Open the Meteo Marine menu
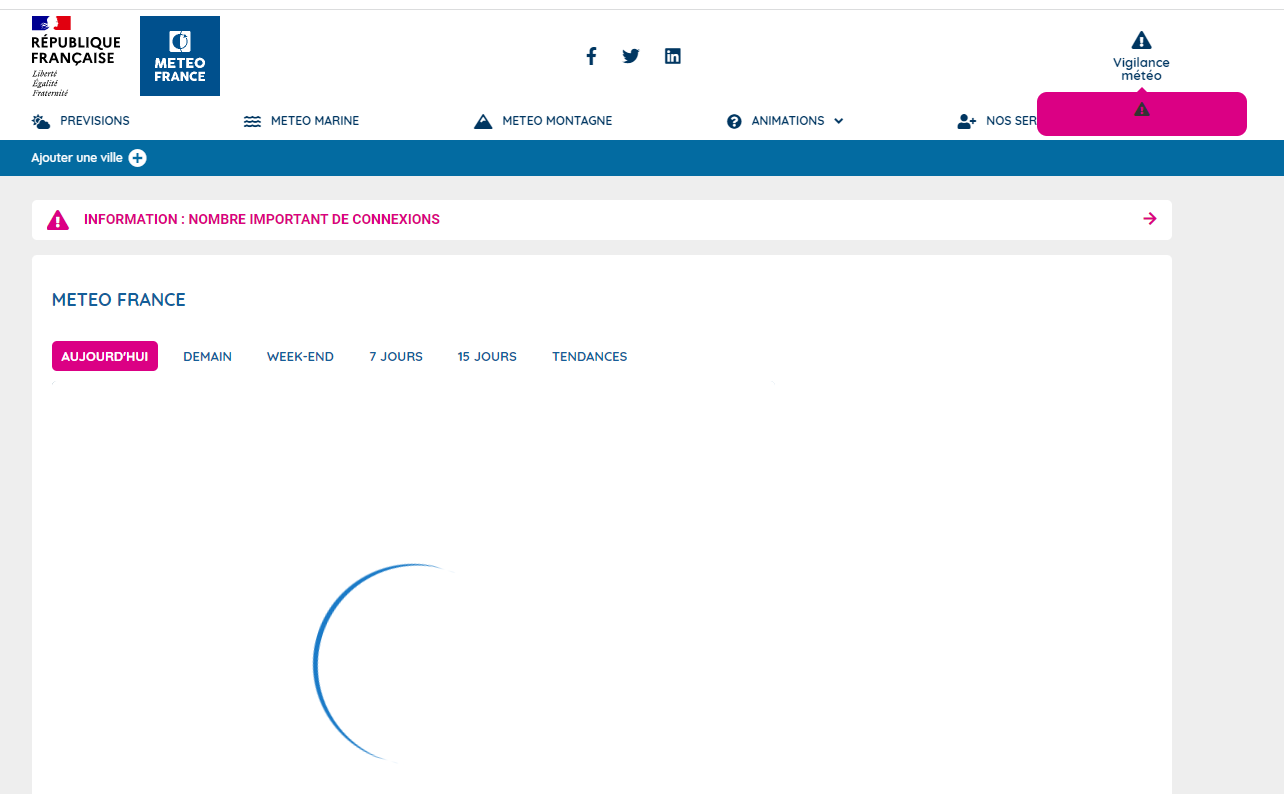Image resolution: width=1284 pixels, height=794 pixels. point(301,121)
